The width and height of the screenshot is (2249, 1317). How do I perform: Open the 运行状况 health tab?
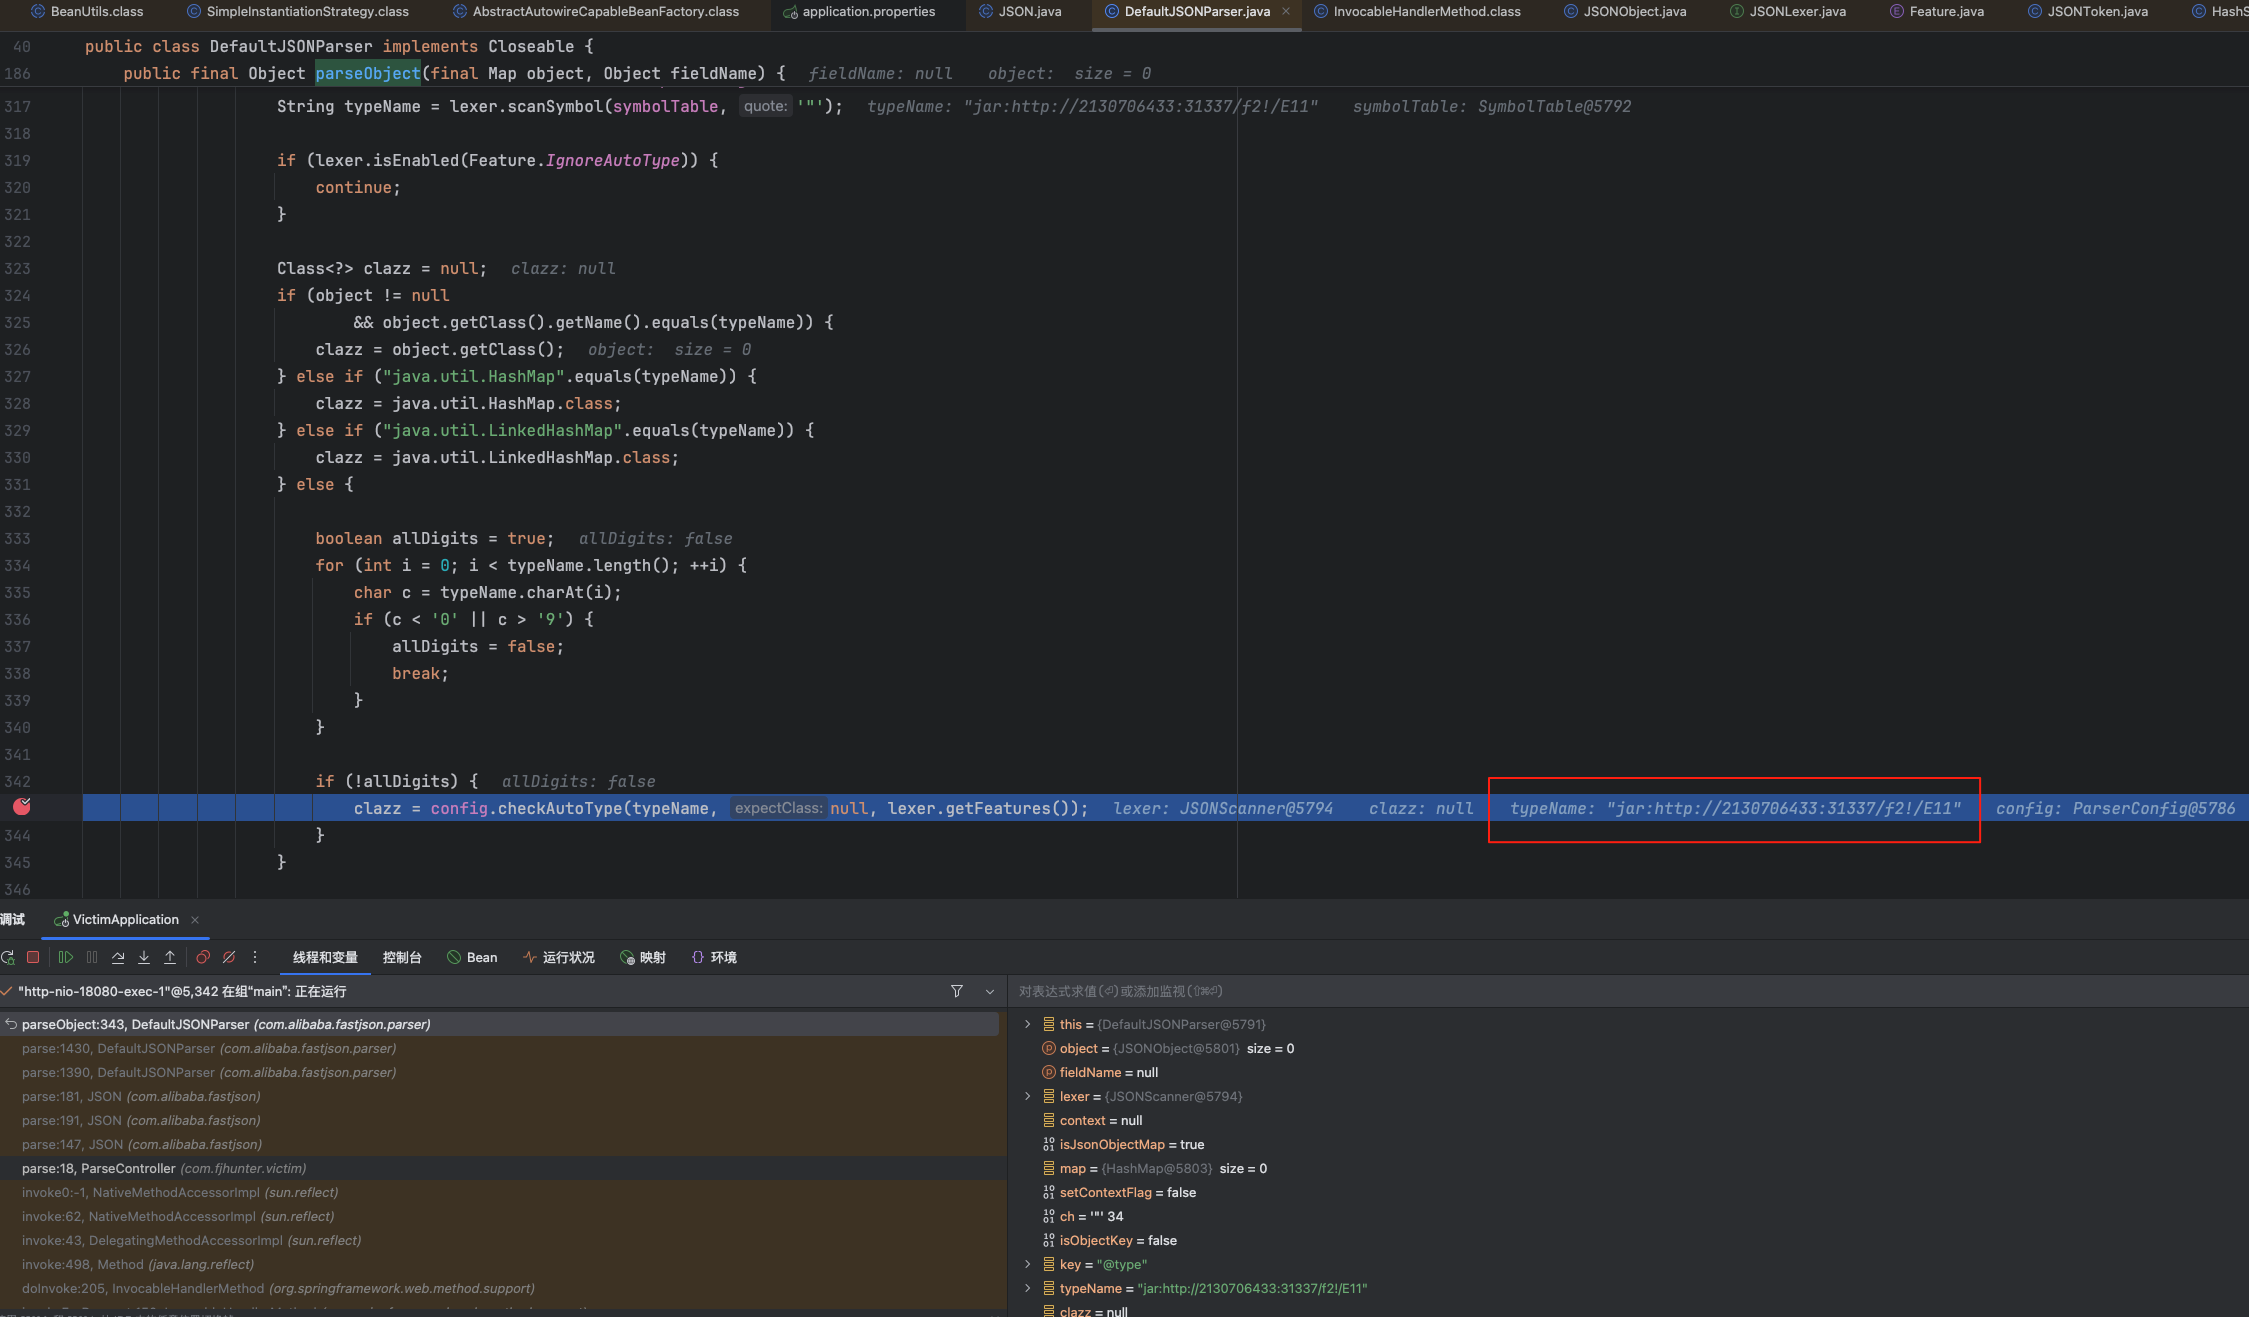[x=559, y=957]
